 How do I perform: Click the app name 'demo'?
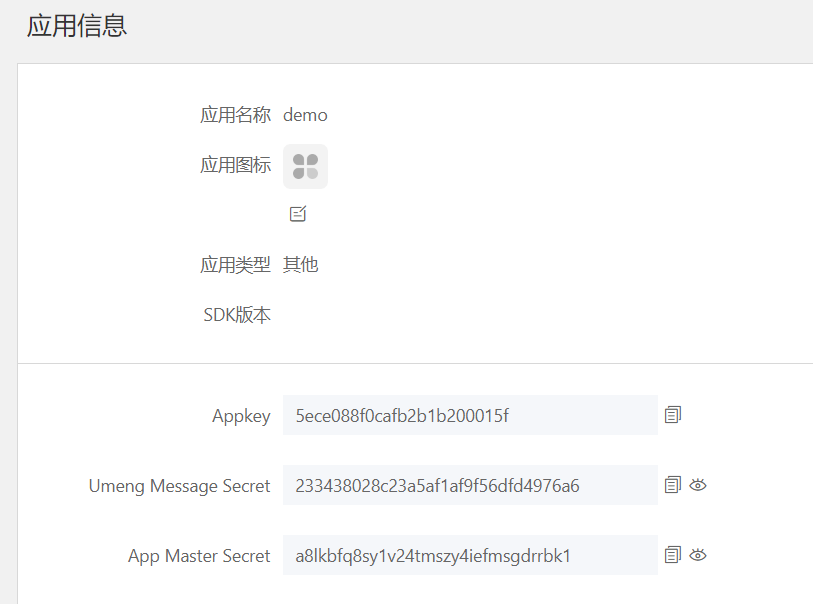tap(305, 115)
